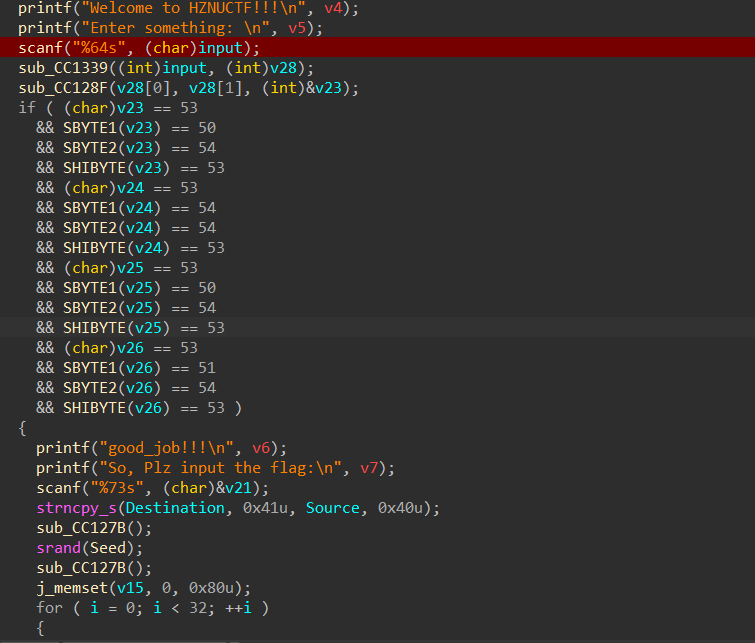Click the line SBYTE1(v23) == 50
The image size is (755, 643).
(139, 128)
